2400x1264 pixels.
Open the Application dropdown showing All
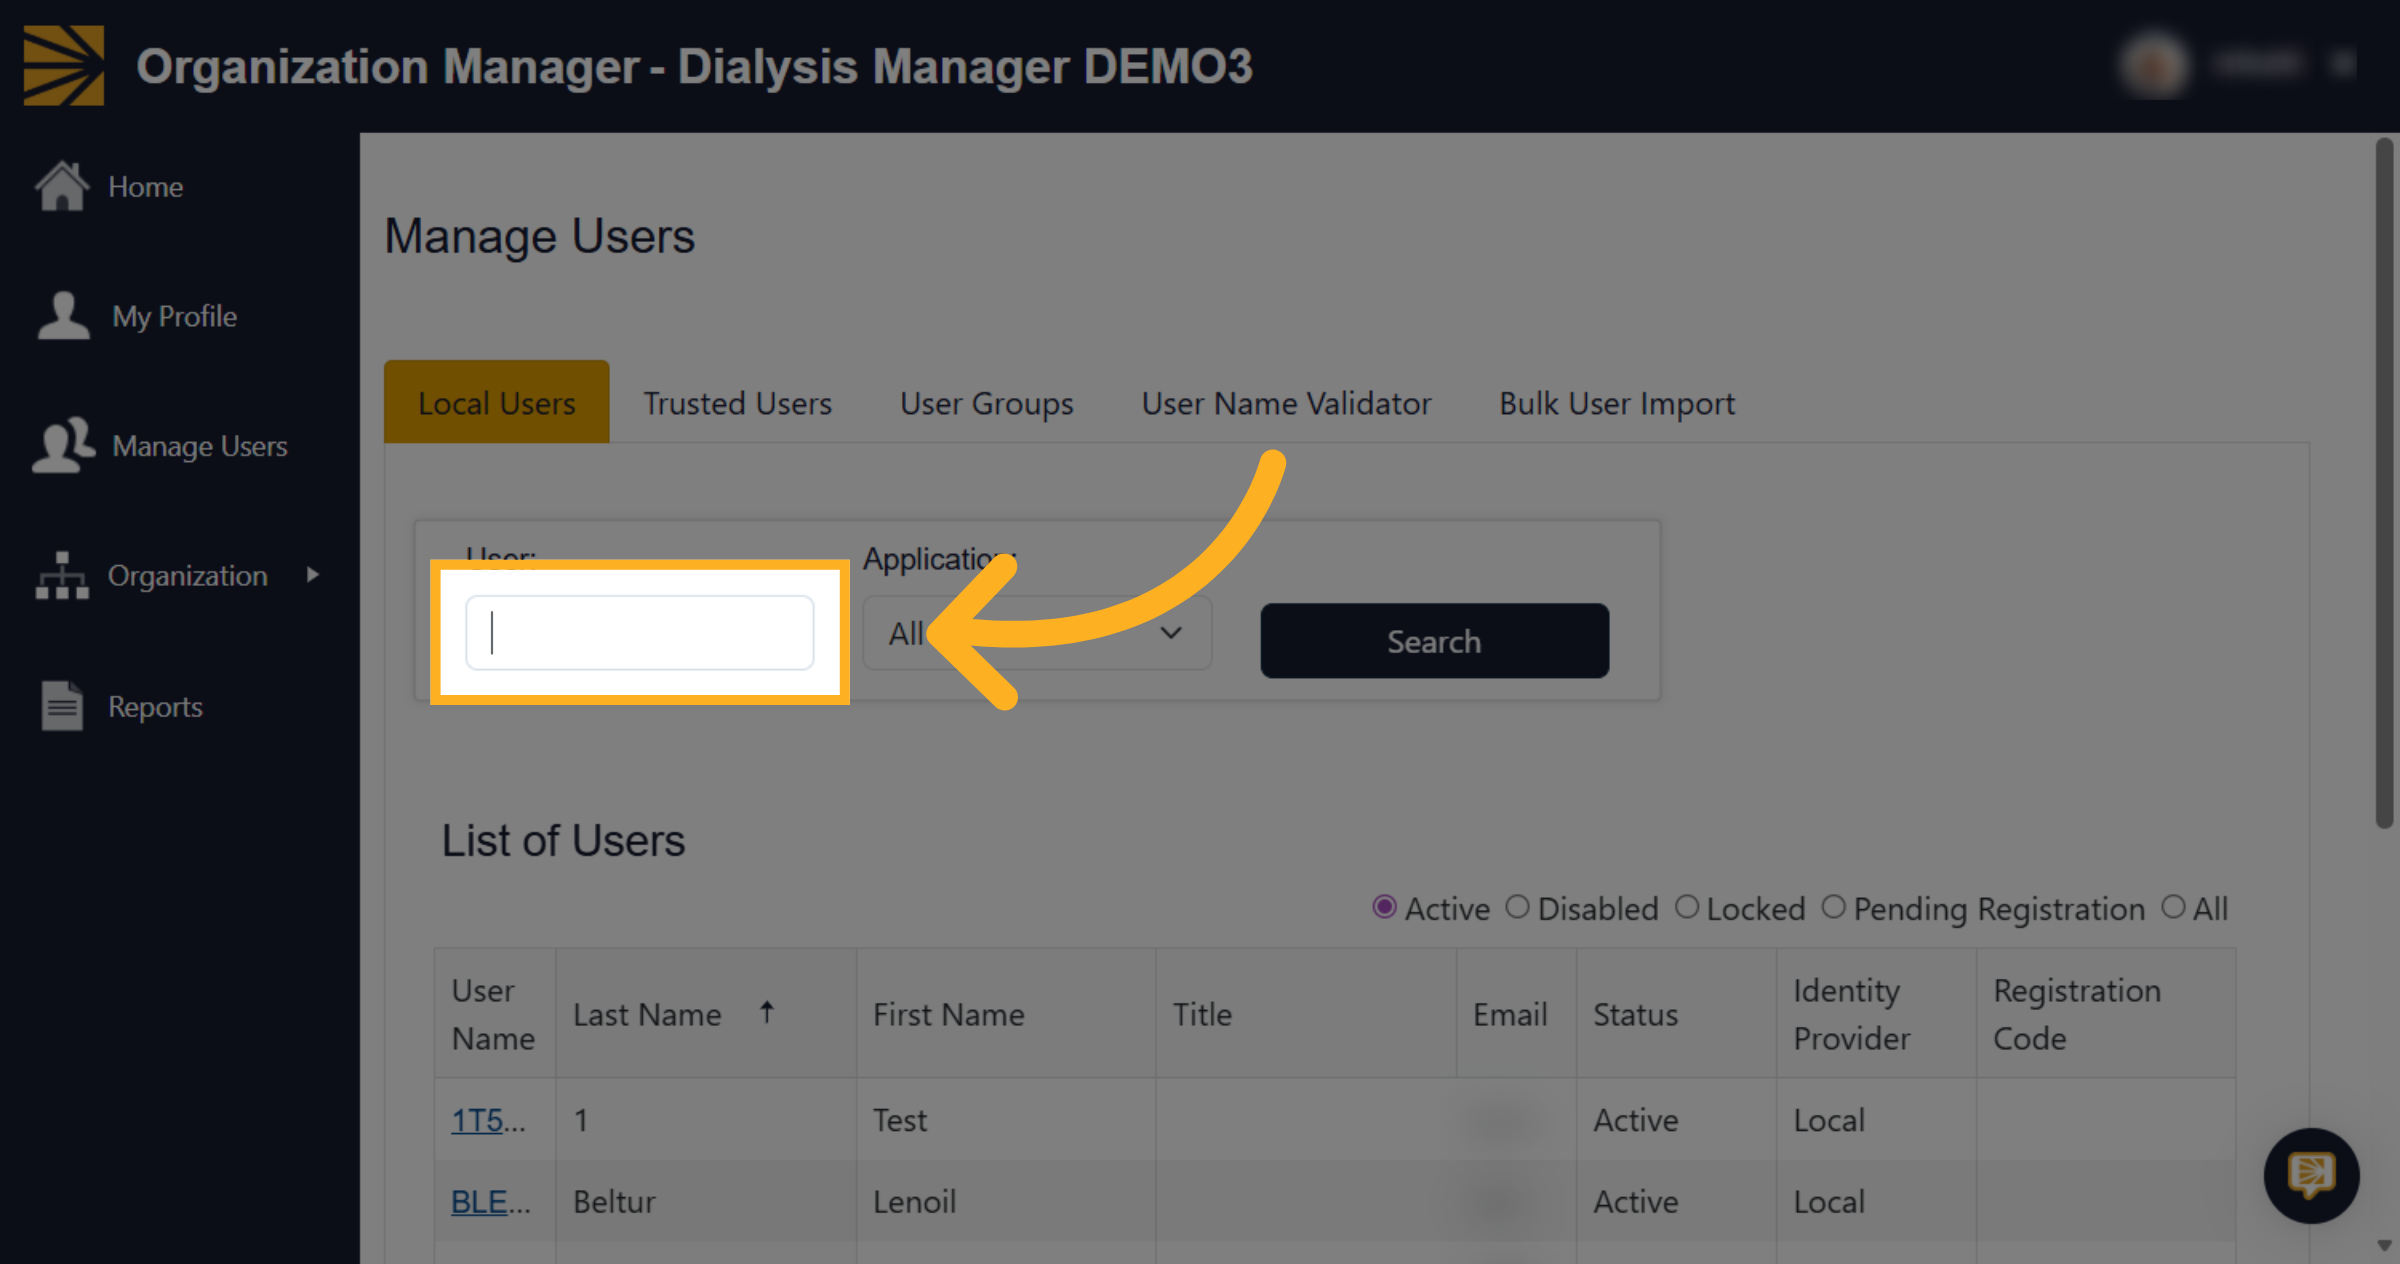(1037, 633)
